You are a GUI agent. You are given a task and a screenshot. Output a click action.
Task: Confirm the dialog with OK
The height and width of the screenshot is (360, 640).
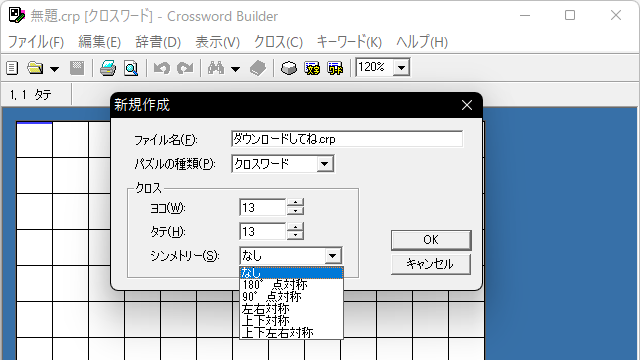pos(431,240)
